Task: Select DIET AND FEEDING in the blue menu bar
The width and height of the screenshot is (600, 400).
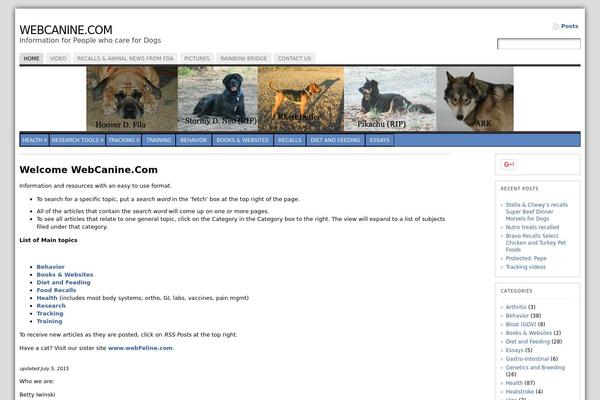Action: pos(335,140)
